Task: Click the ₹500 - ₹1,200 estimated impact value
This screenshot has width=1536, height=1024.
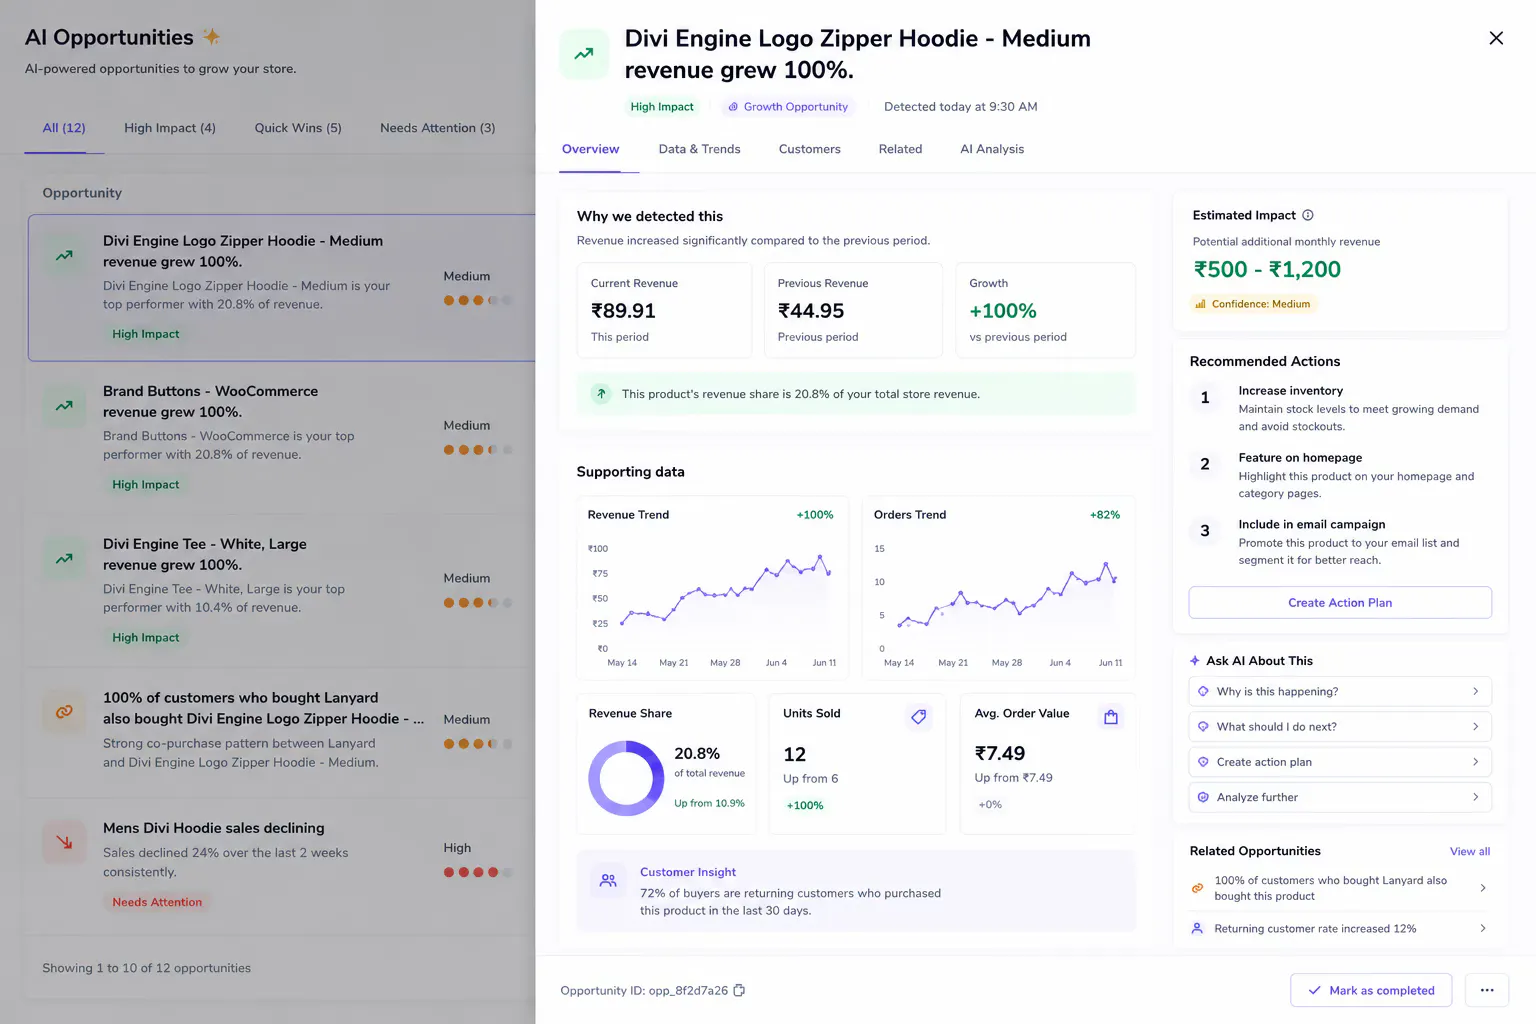Action: (x=1267, y=270)
